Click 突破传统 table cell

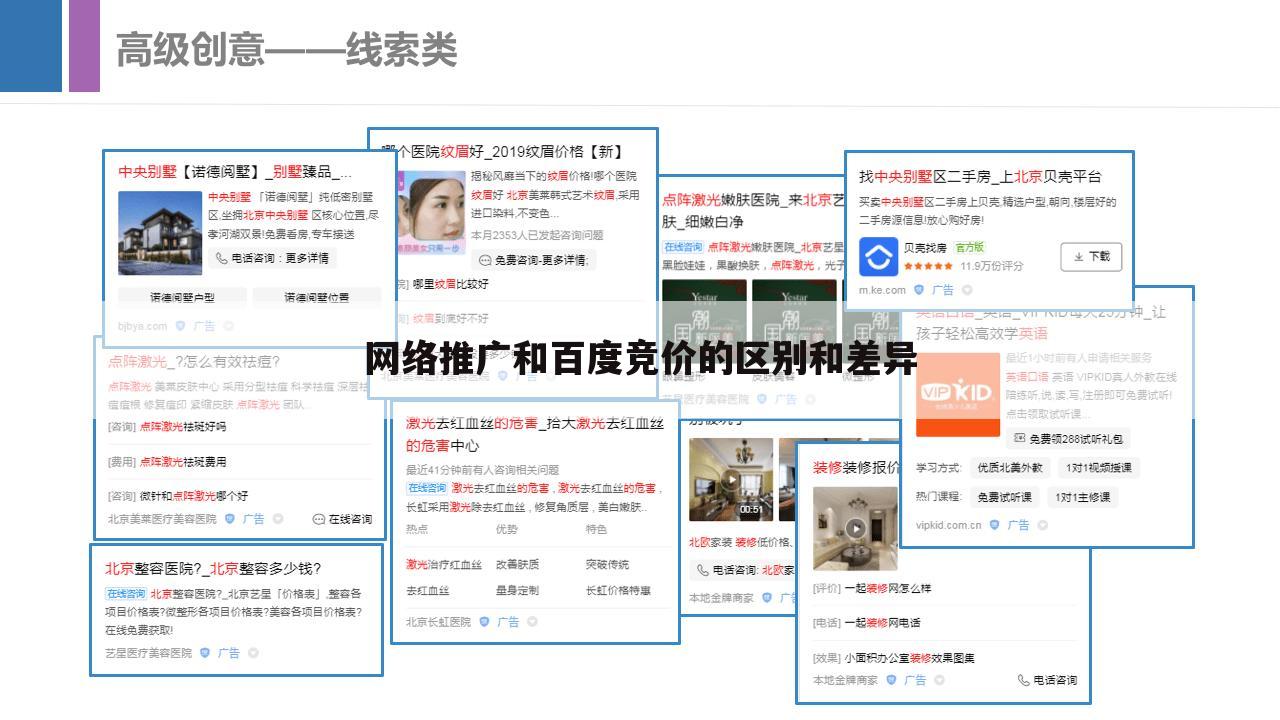(607, 564)
